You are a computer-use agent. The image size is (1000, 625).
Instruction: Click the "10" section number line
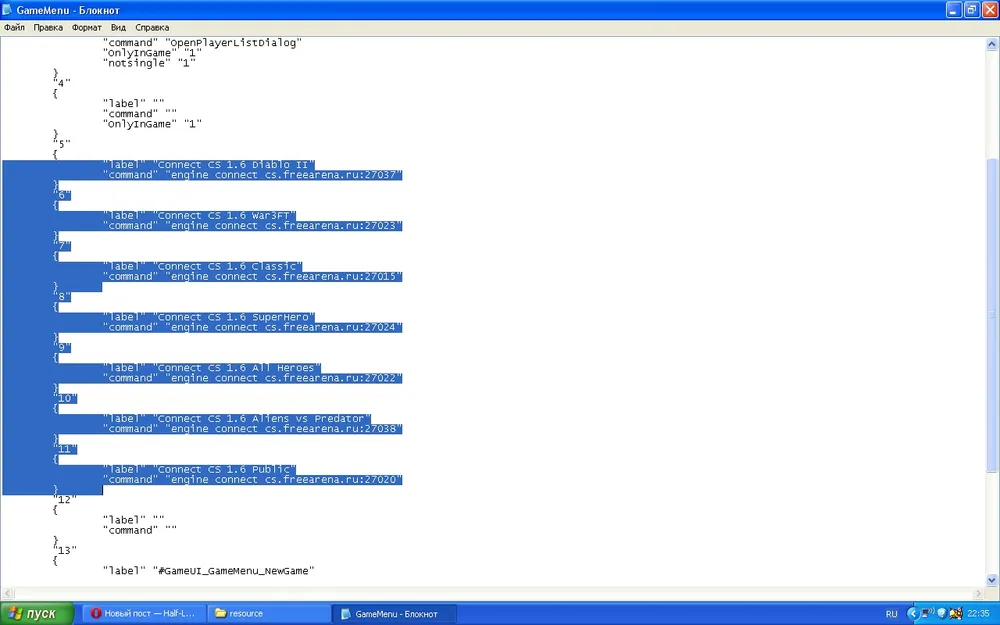[x=66, y=399]
